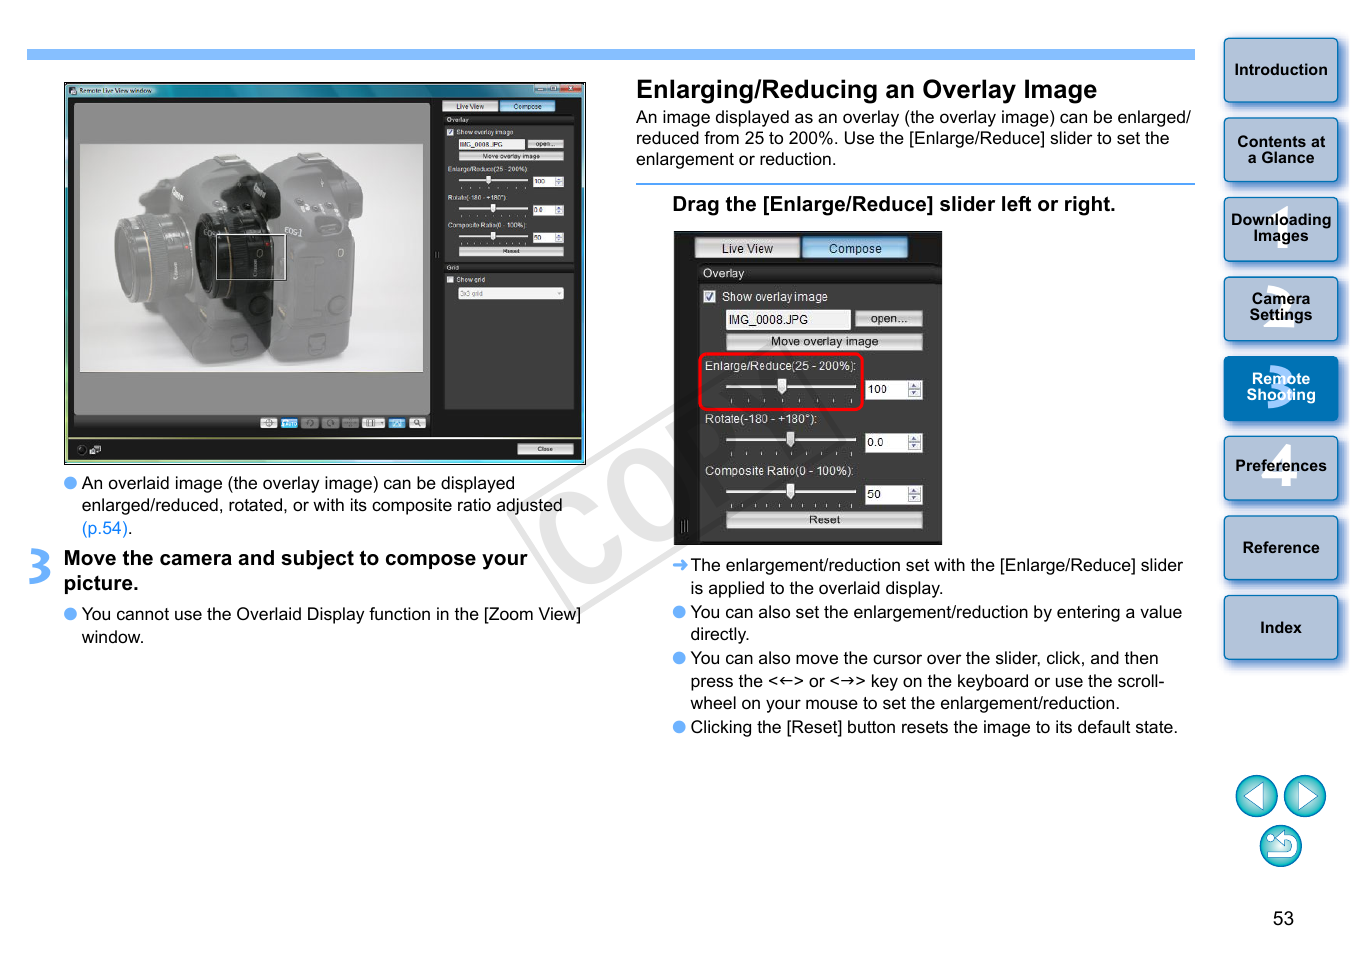Click rotate left icon in Live View toolbar

click(x=310, y=423)
